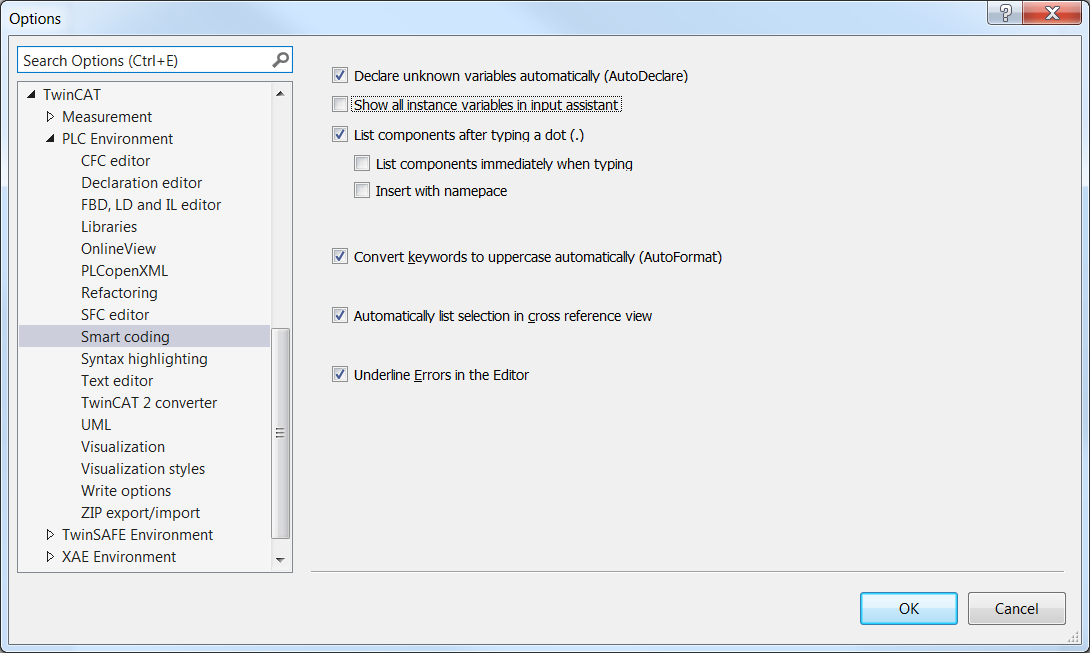Toggle List components after typing a dot
This screenshot has width=1090, height=653.
340,134
